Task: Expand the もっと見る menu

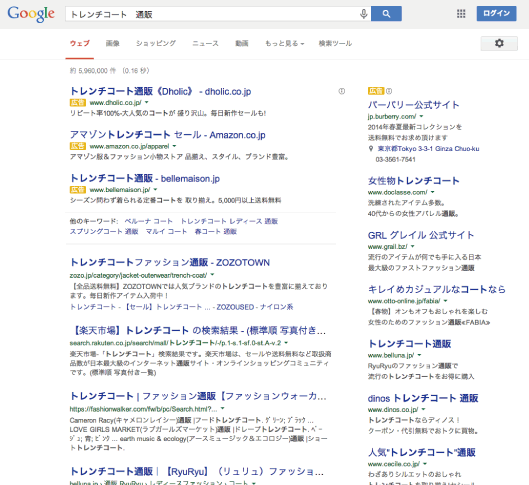Action: [x=284, y=43]
